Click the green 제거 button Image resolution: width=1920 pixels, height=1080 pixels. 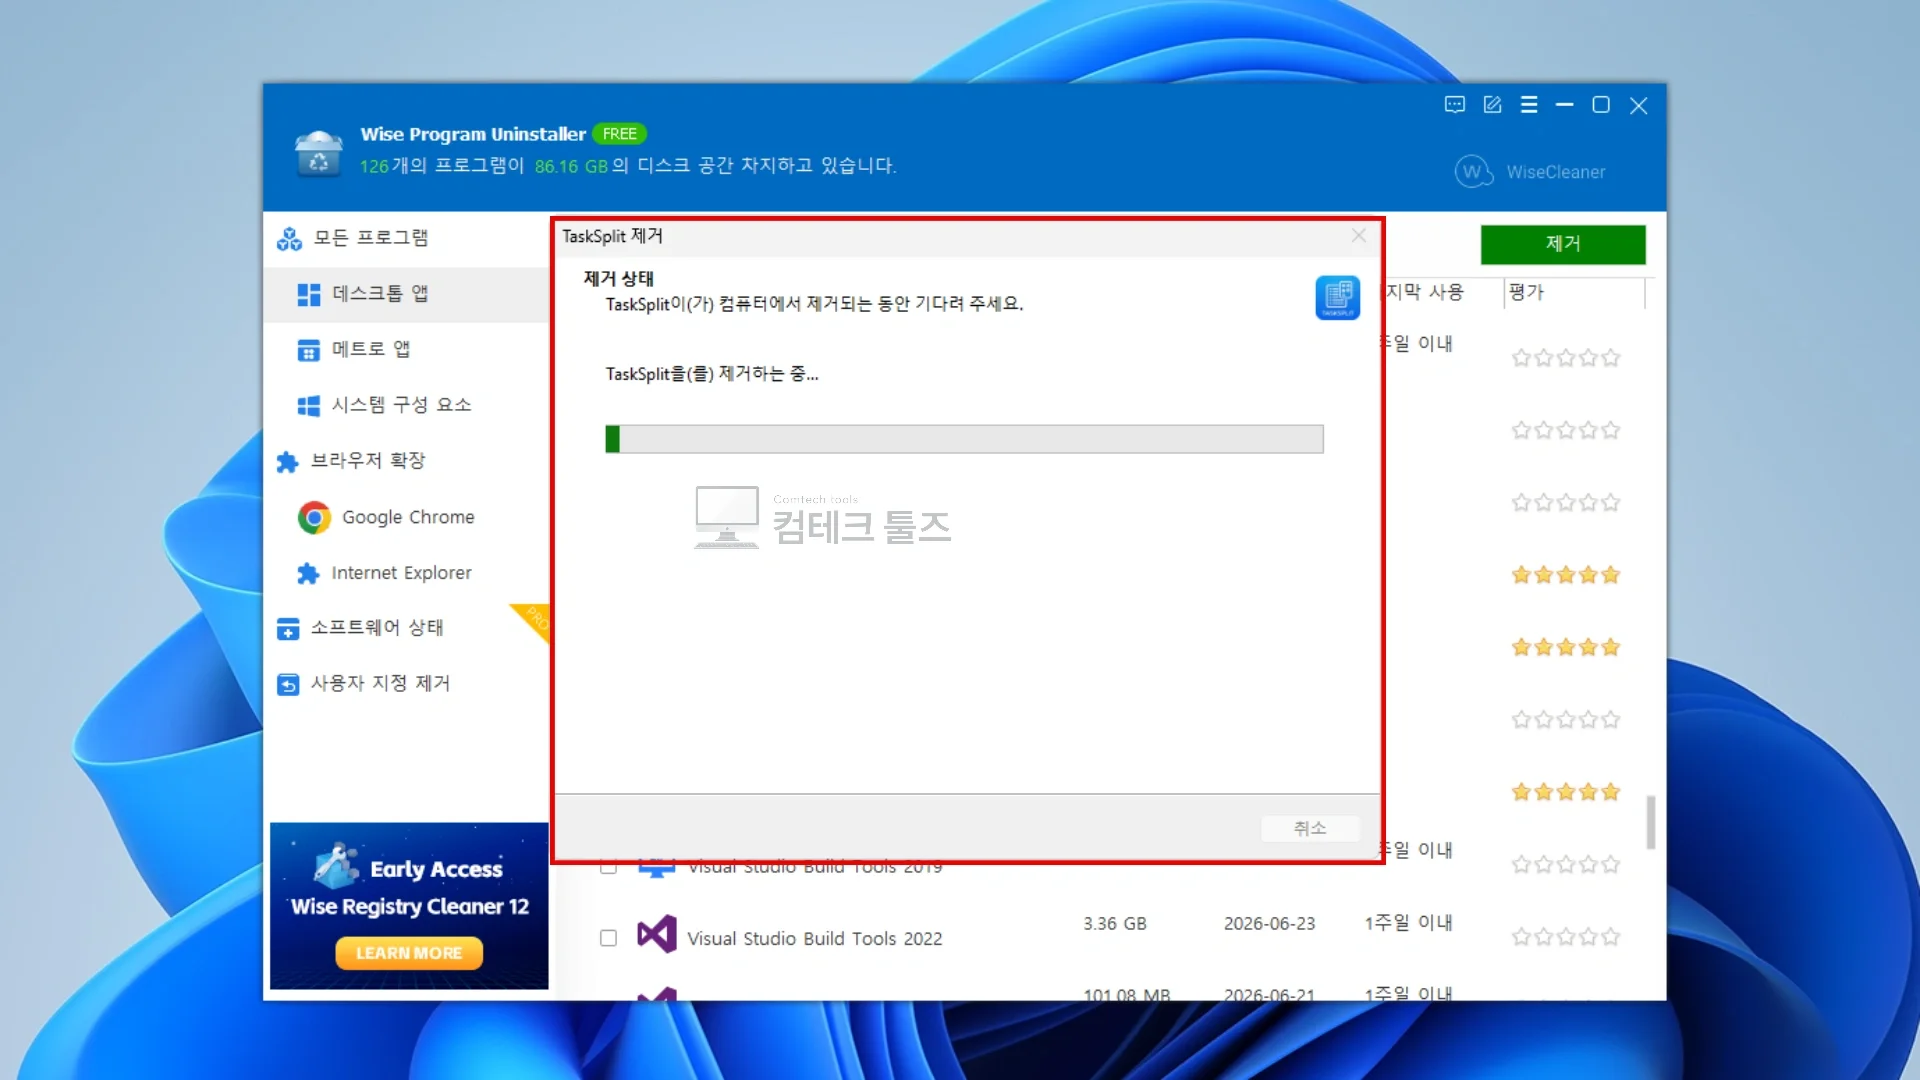(x=1563, y=244)
